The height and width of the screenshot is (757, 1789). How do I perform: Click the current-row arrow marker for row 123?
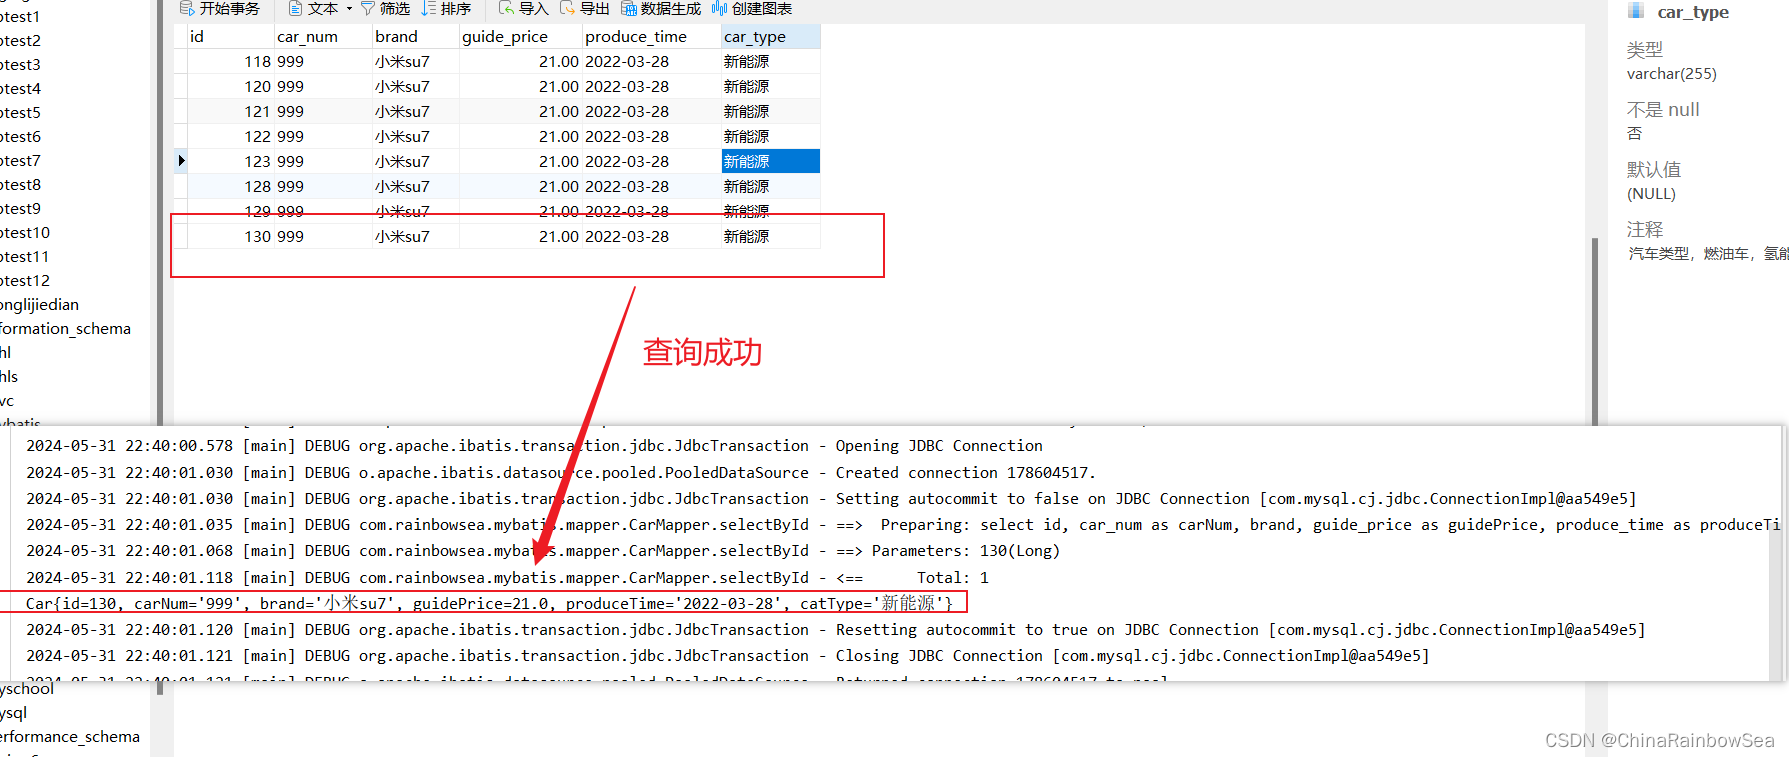click(x=181, y=161)
